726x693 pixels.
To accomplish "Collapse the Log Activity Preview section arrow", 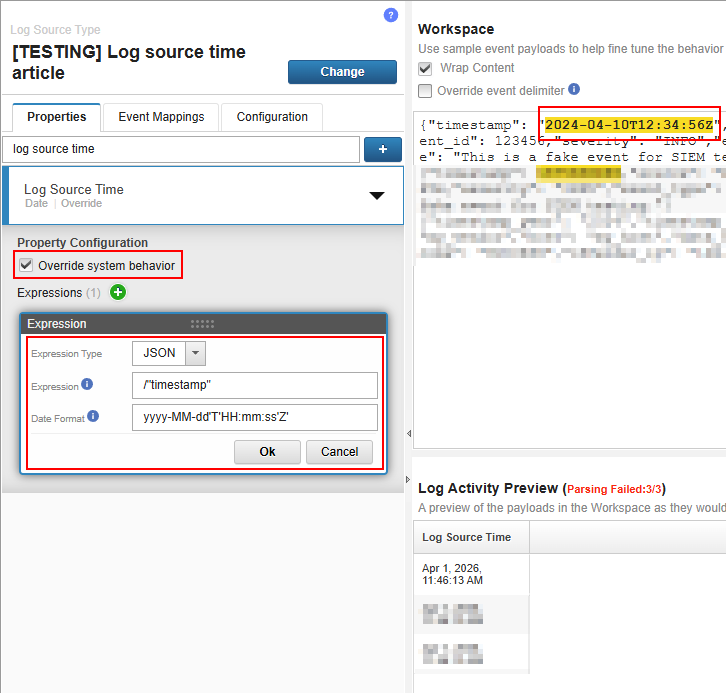I will pyautogui.click(x=407, y=481).
